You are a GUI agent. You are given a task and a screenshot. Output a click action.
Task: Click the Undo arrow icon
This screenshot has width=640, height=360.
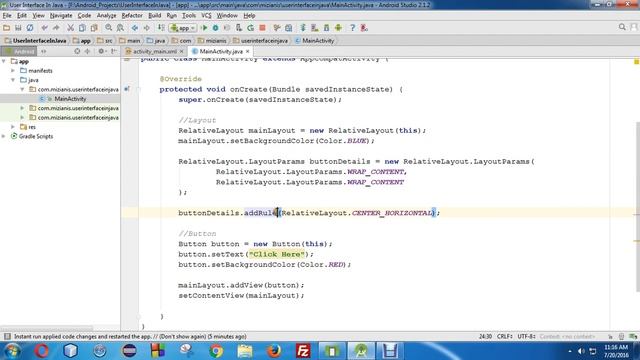44,28
